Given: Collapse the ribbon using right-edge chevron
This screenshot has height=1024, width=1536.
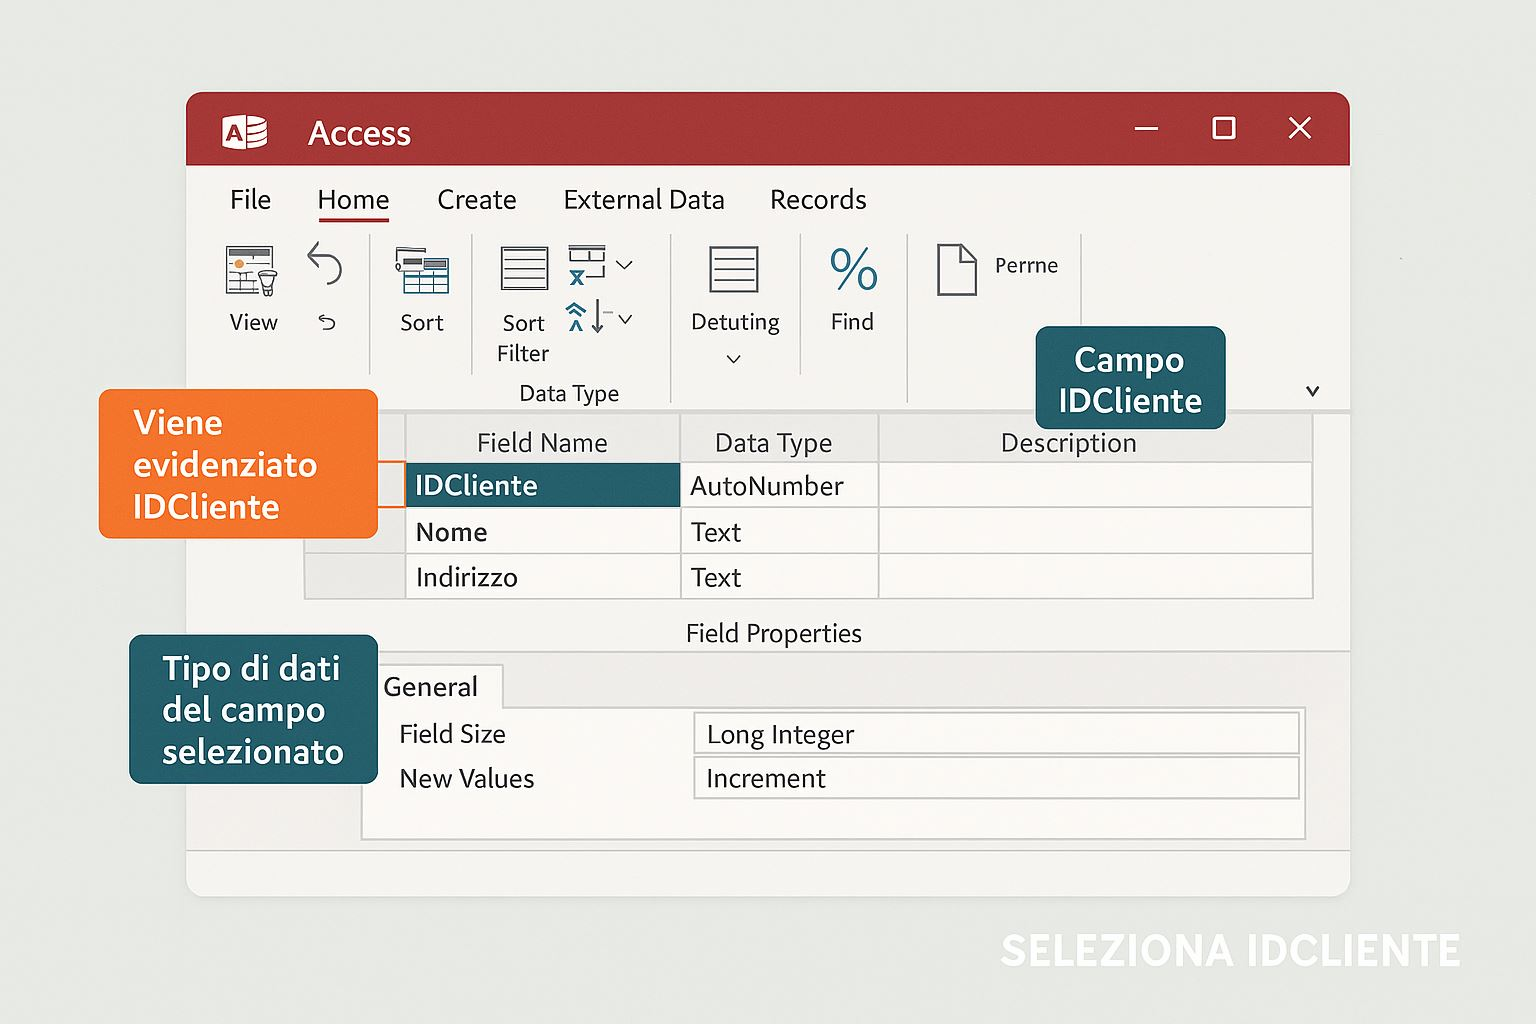Looking at the screenshot, I should tap(1312, 391).
